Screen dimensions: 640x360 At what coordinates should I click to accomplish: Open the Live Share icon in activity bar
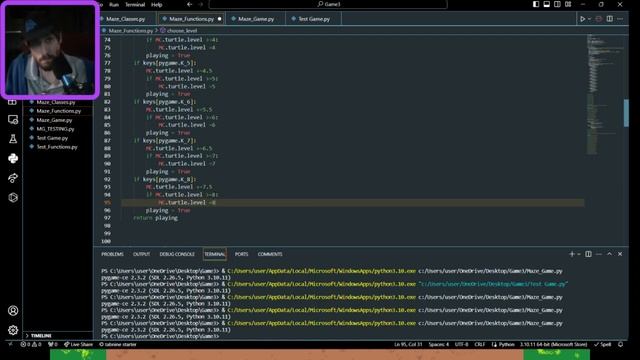point(13,178)
